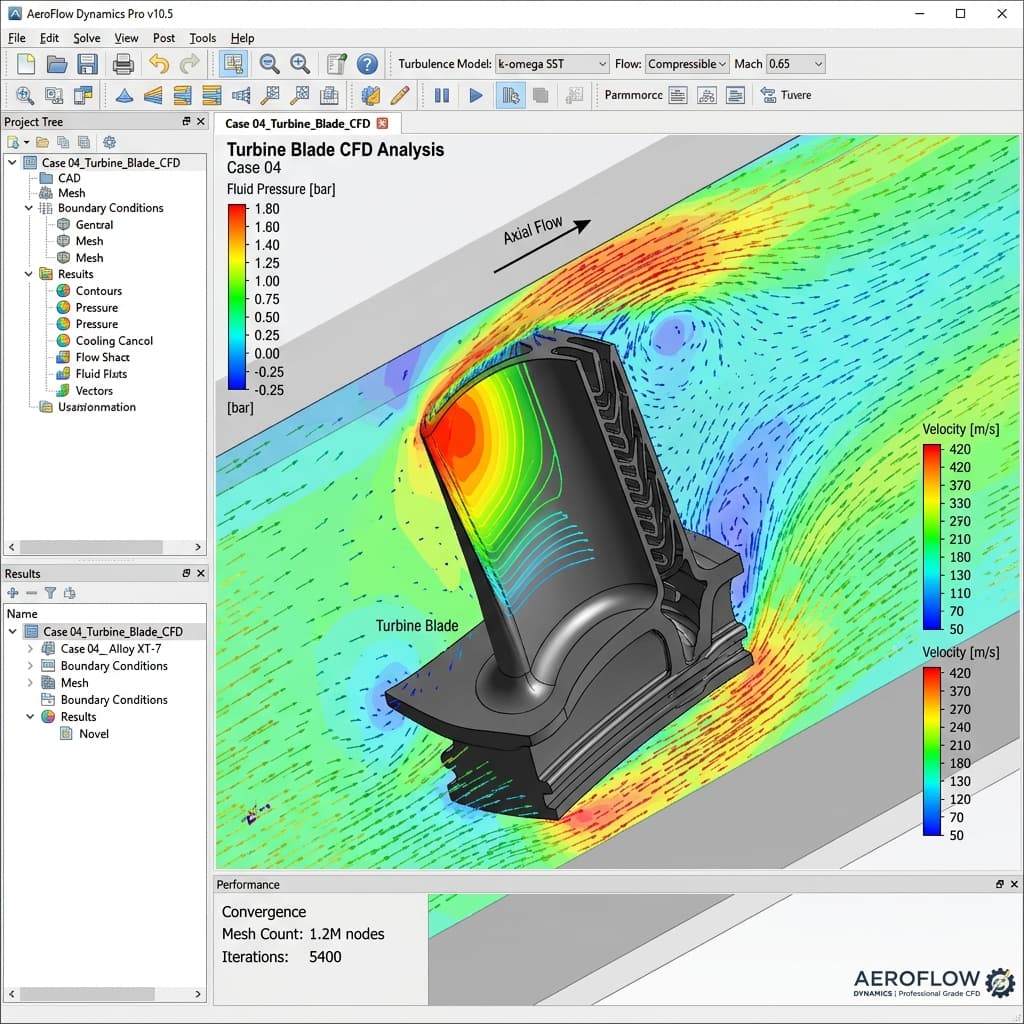Open the Flow type Compressible dropdown
The image size is (1024, 1024).
(686, 64)
